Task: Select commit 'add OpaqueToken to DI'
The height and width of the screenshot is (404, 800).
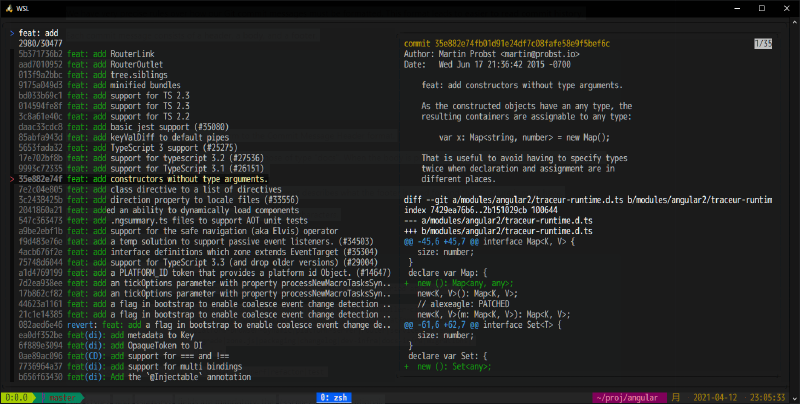Action: tap(163, 345)
